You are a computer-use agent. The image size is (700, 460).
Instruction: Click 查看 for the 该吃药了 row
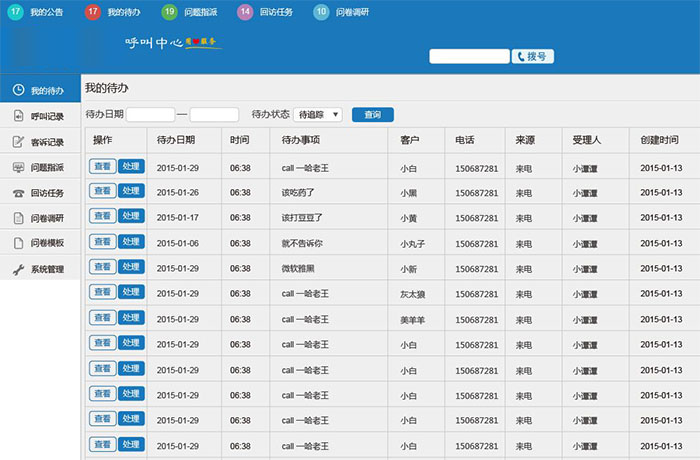point(103,191)
